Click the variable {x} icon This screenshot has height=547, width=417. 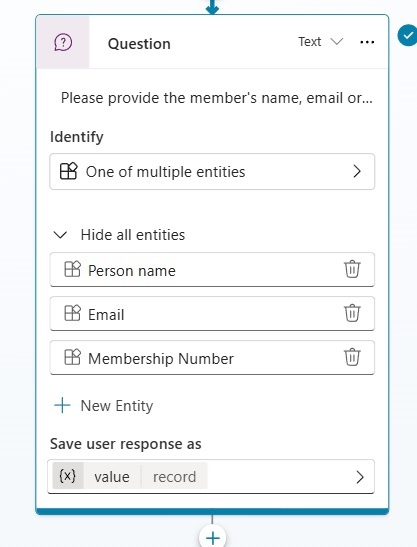68,476
